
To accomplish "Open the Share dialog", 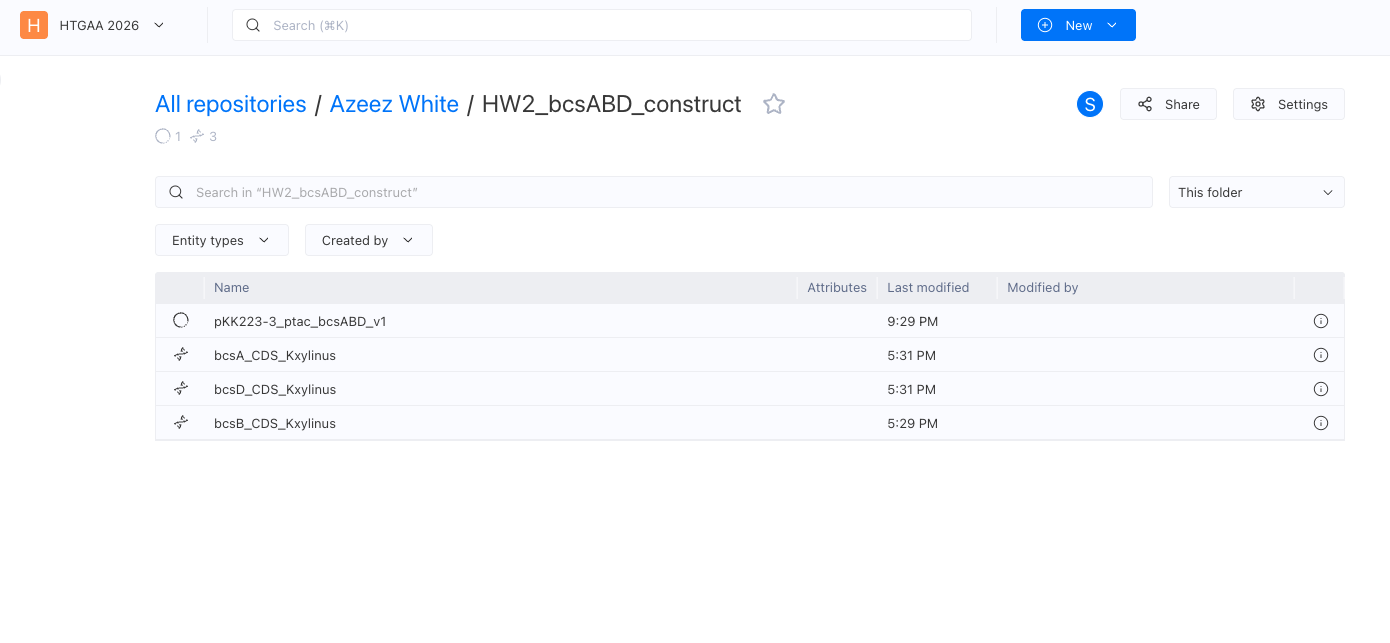I will (1168, 104).
